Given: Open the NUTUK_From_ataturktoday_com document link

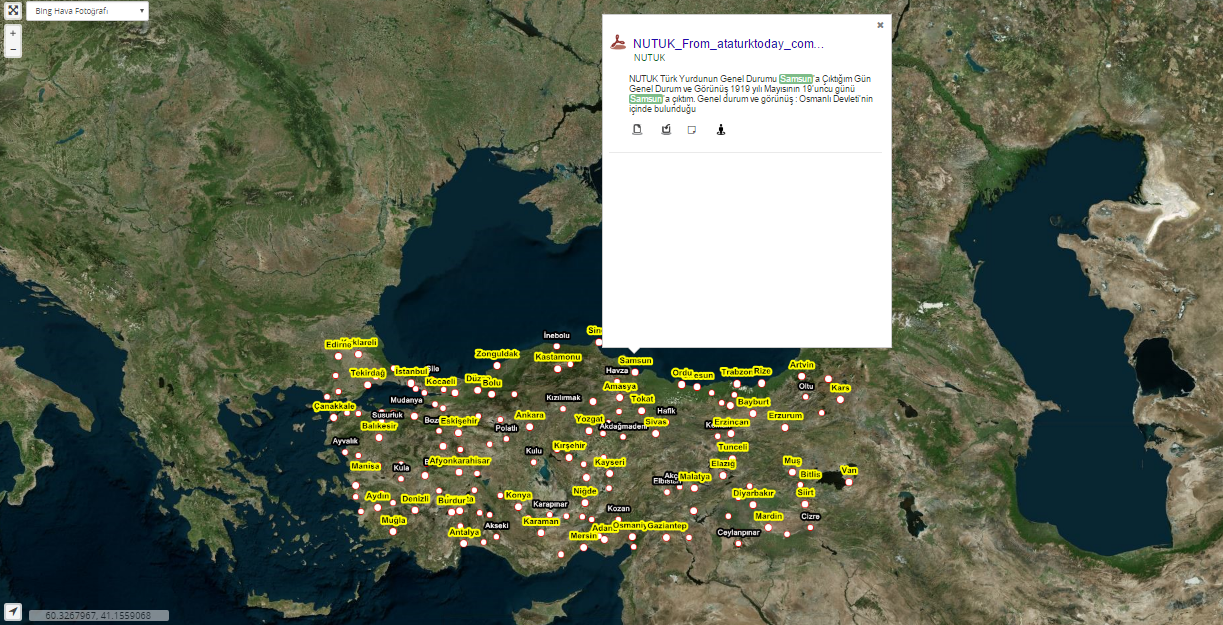Looking at the screenshot, I should [x=728, y=44].
